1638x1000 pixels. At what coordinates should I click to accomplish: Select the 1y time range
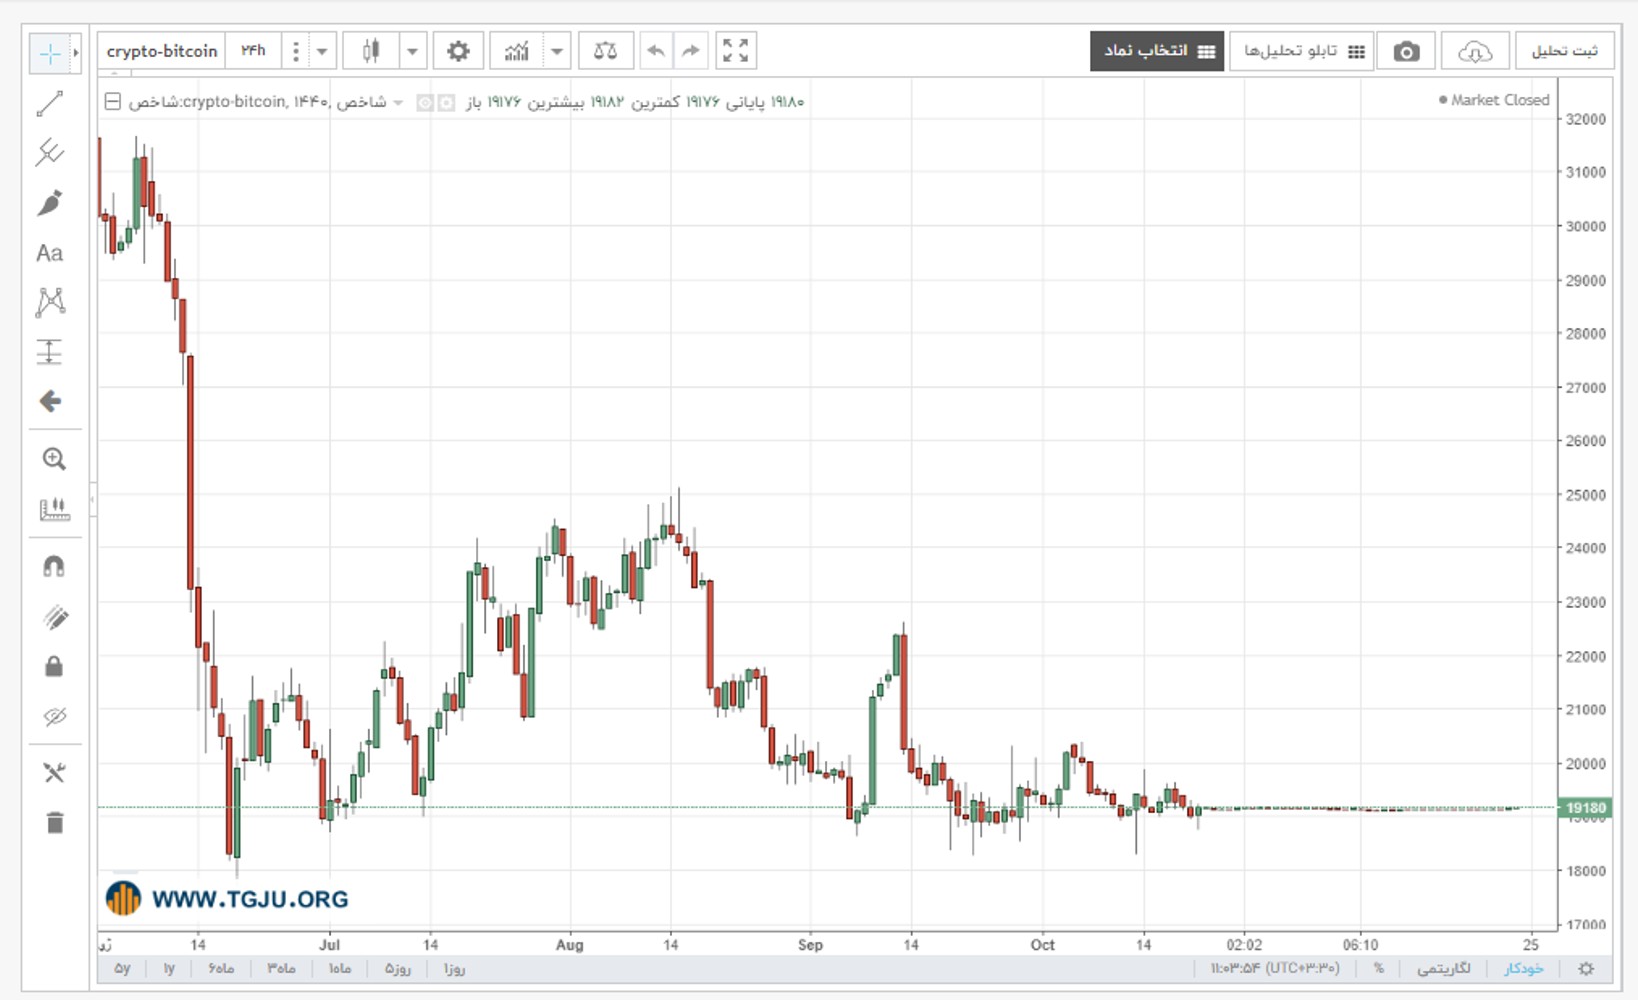[169, 968]
